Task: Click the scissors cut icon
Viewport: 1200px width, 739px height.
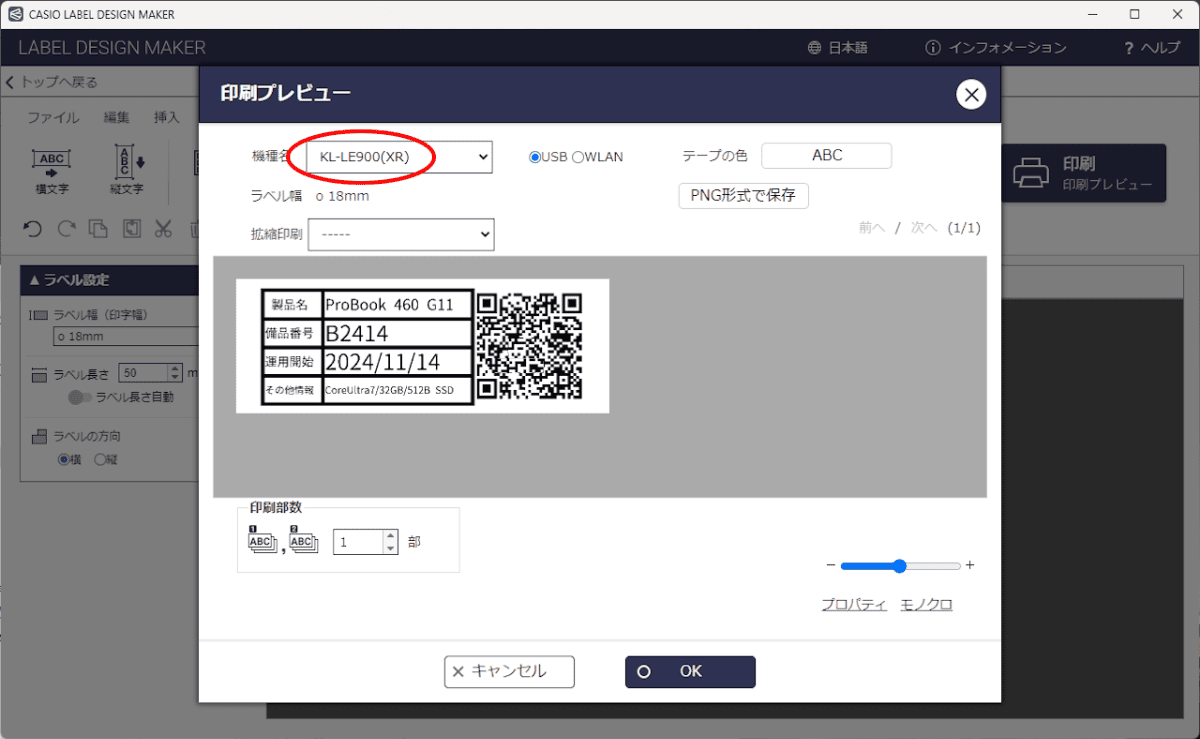Action: tap(163, 229)
